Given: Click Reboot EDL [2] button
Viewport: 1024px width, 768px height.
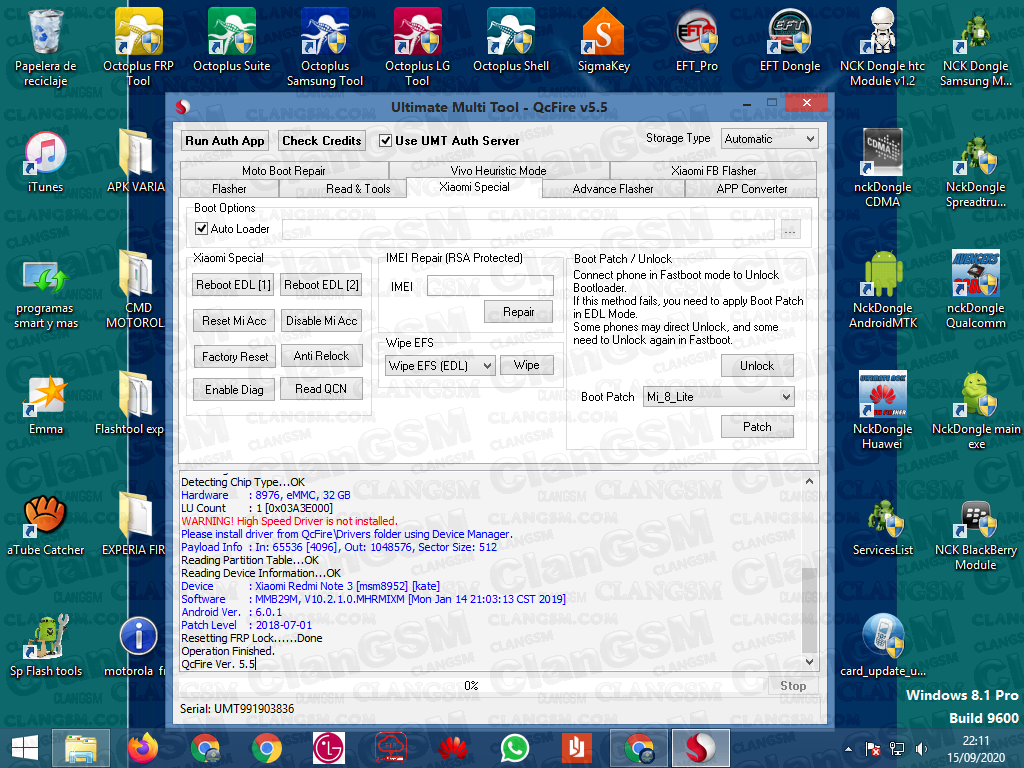Looking at the screenshot, I should tap(321, 285).
